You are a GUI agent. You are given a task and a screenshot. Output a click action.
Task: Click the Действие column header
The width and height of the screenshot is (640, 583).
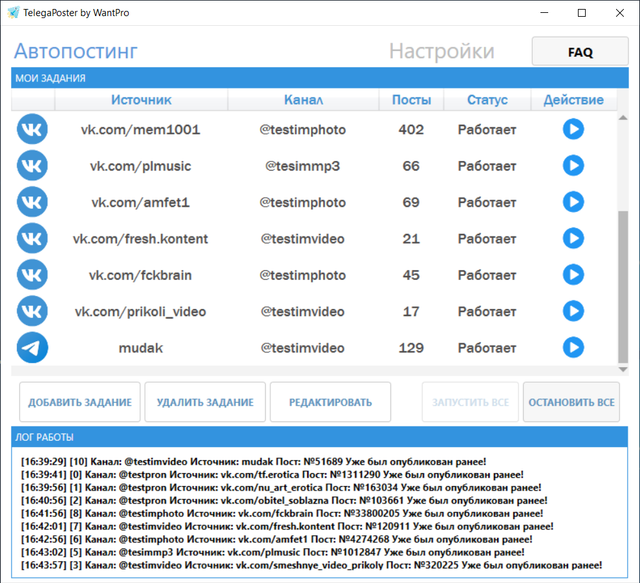(x=573, y=100)
